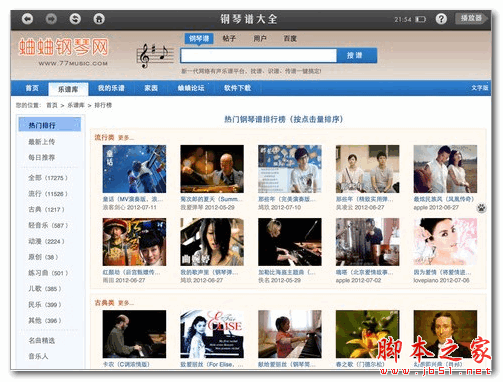Switch to 文字版 text version
503x382 pixels.
coord(480,88)
